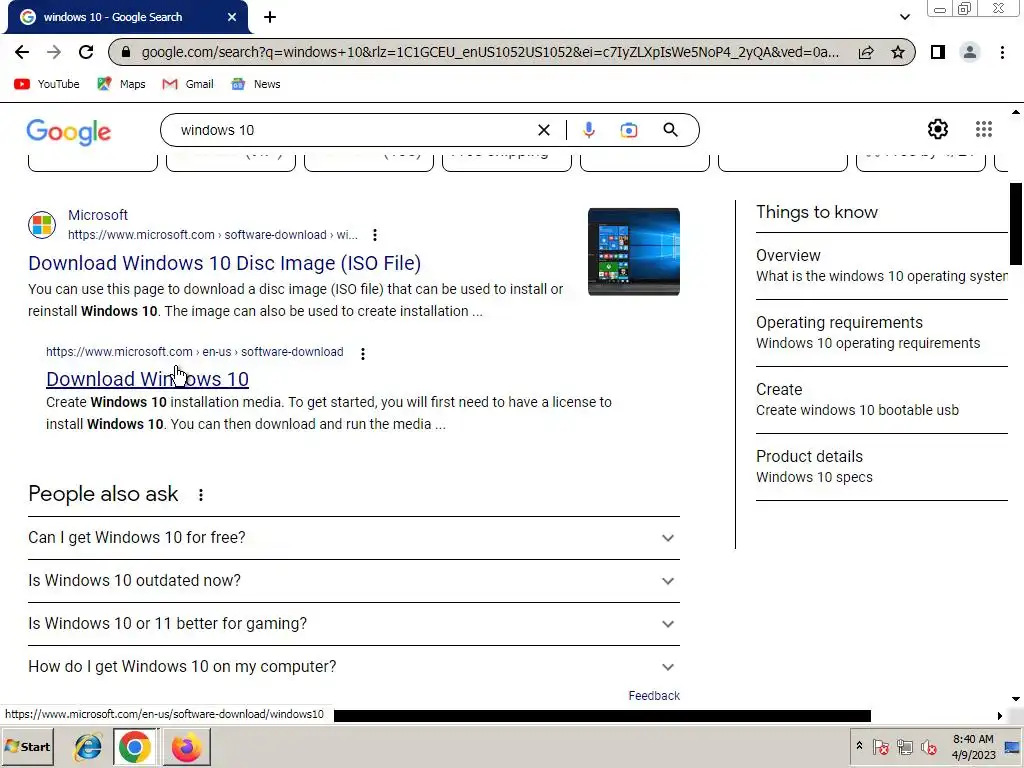Open 'People also ask' more options
Viewport: 1024px width, 768px height.
coord(200,495)
